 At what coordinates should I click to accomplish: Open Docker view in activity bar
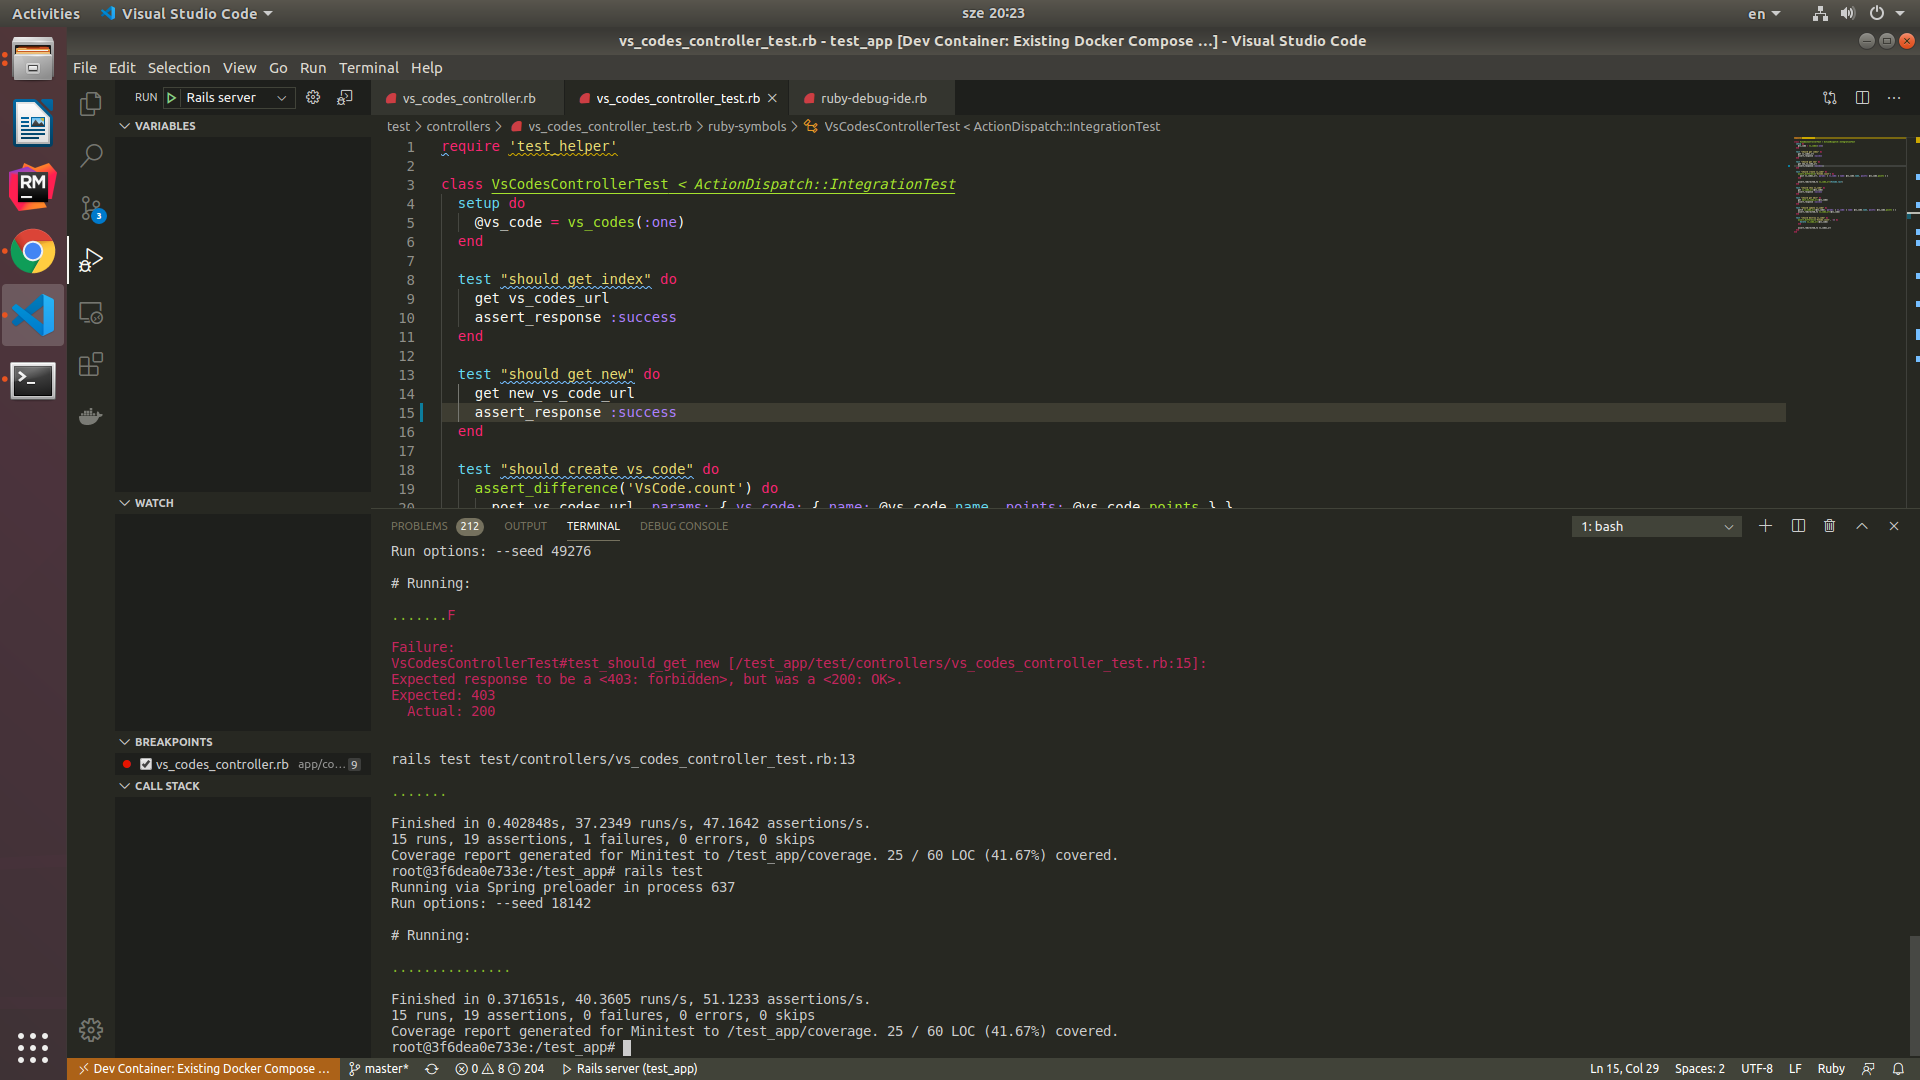(91, 416)
